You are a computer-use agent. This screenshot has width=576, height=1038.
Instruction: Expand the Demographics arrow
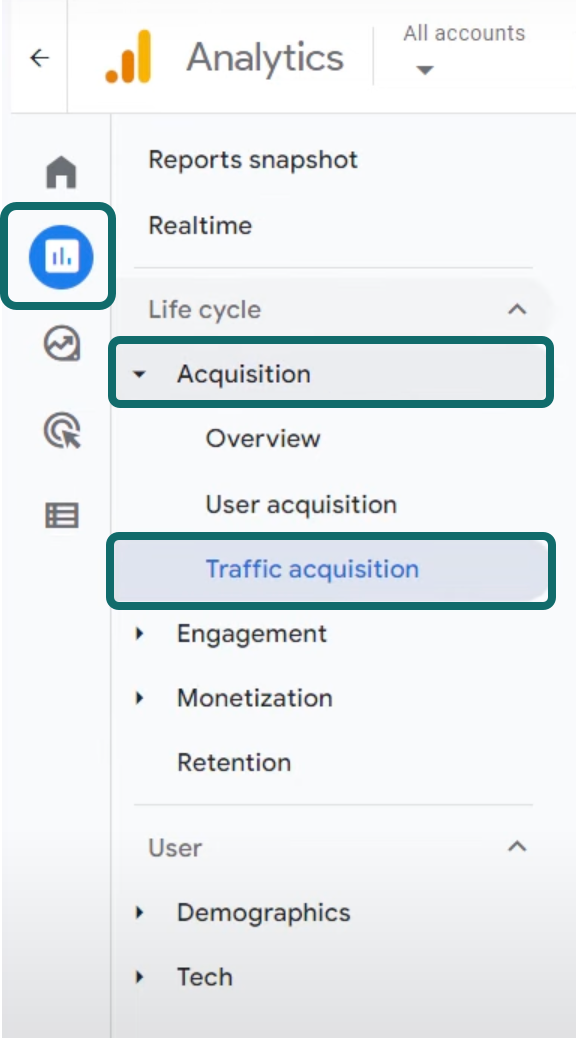(x=139, y=912)
